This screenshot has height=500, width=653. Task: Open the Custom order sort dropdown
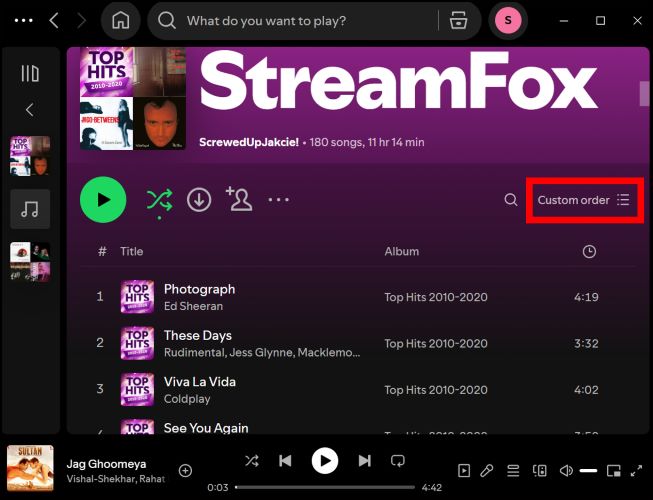tap(584, 200)
